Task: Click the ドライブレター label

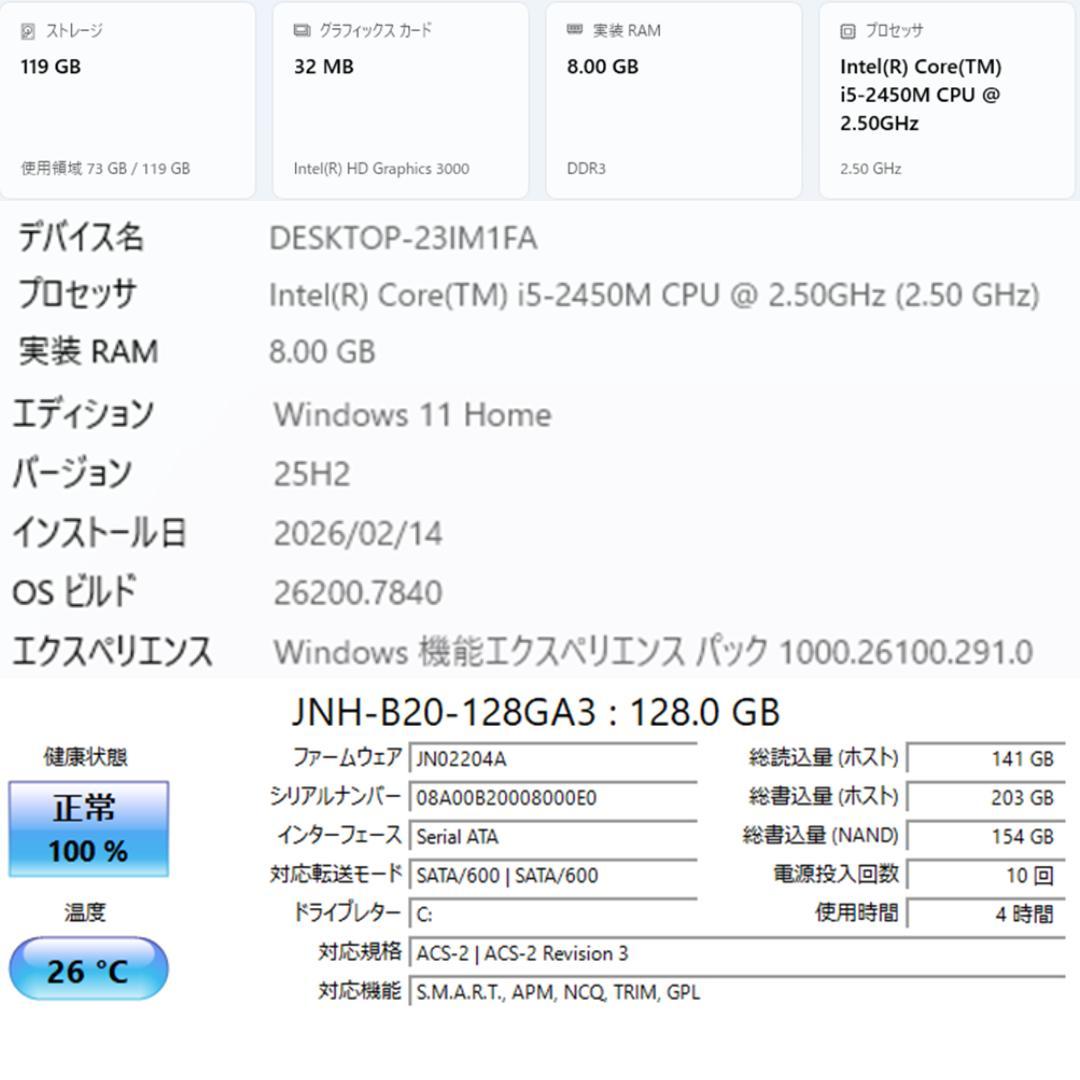Action: coord(347,913)
